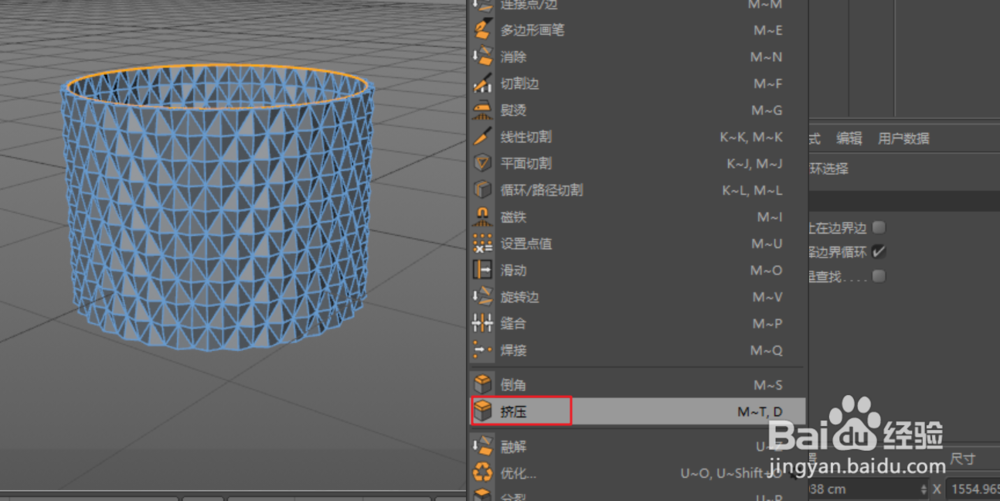Click the 挤压 extrude menu entry
This screenshot has width=1000, height=501.
pyautogui.click(x=638, y=411)
